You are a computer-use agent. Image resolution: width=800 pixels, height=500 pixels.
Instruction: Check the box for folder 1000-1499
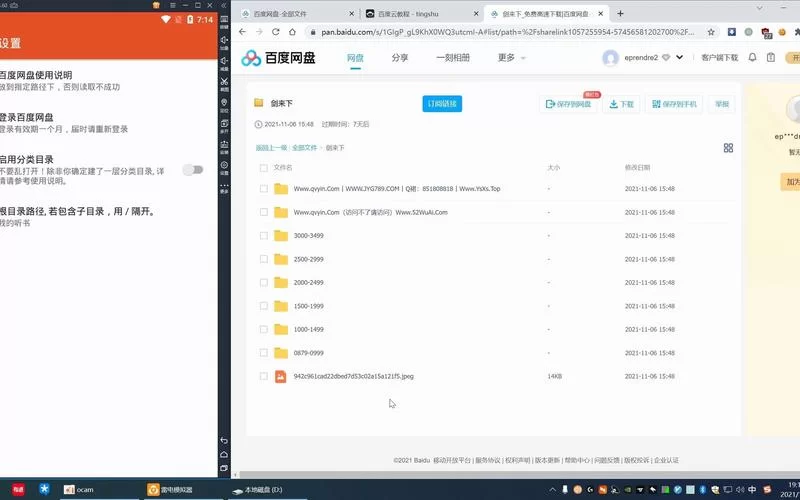coord(263,330)
